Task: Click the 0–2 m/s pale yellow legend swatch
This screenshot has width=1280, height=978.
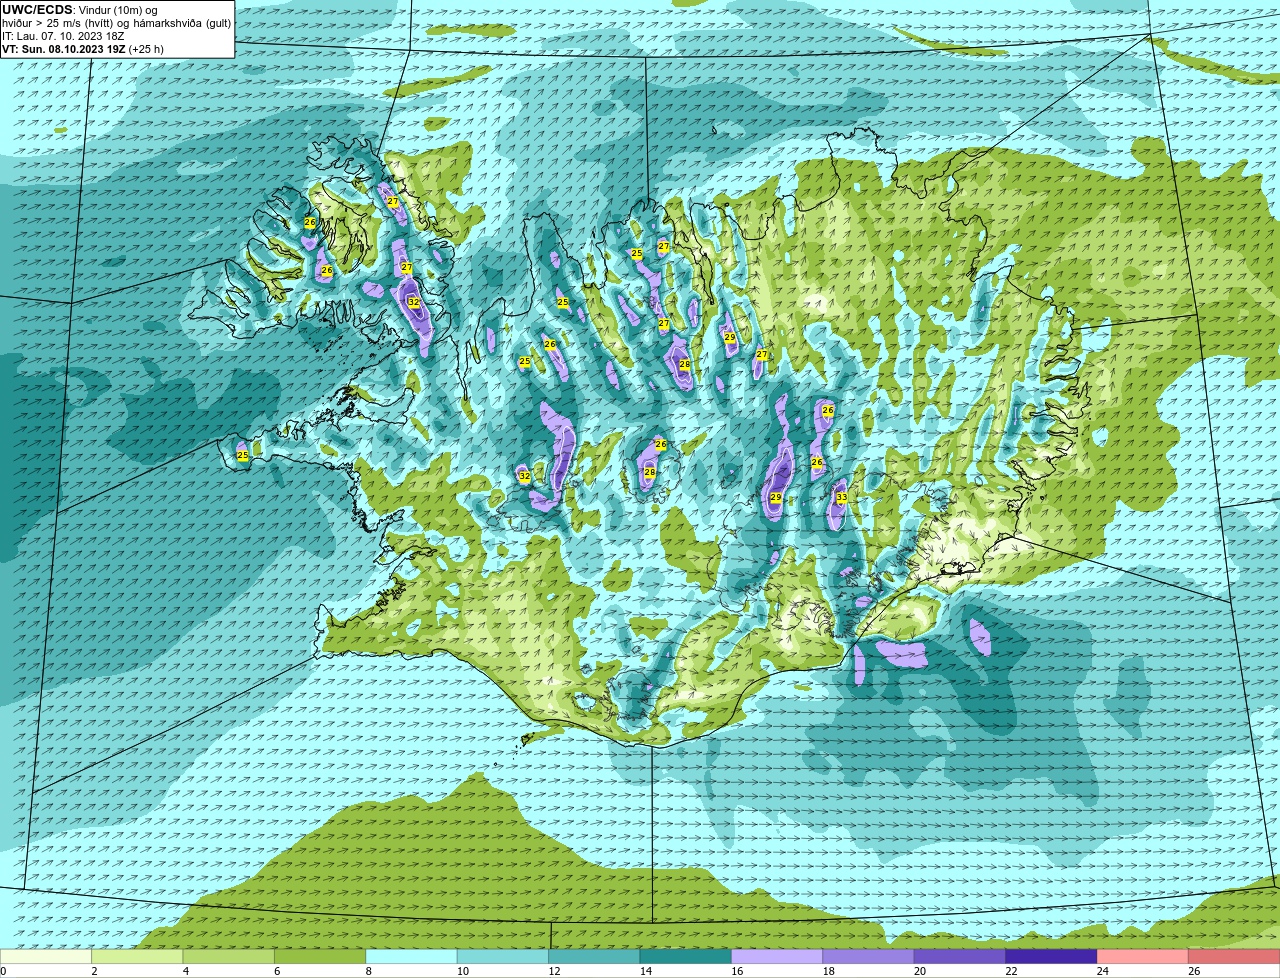Action: [46, 956]
